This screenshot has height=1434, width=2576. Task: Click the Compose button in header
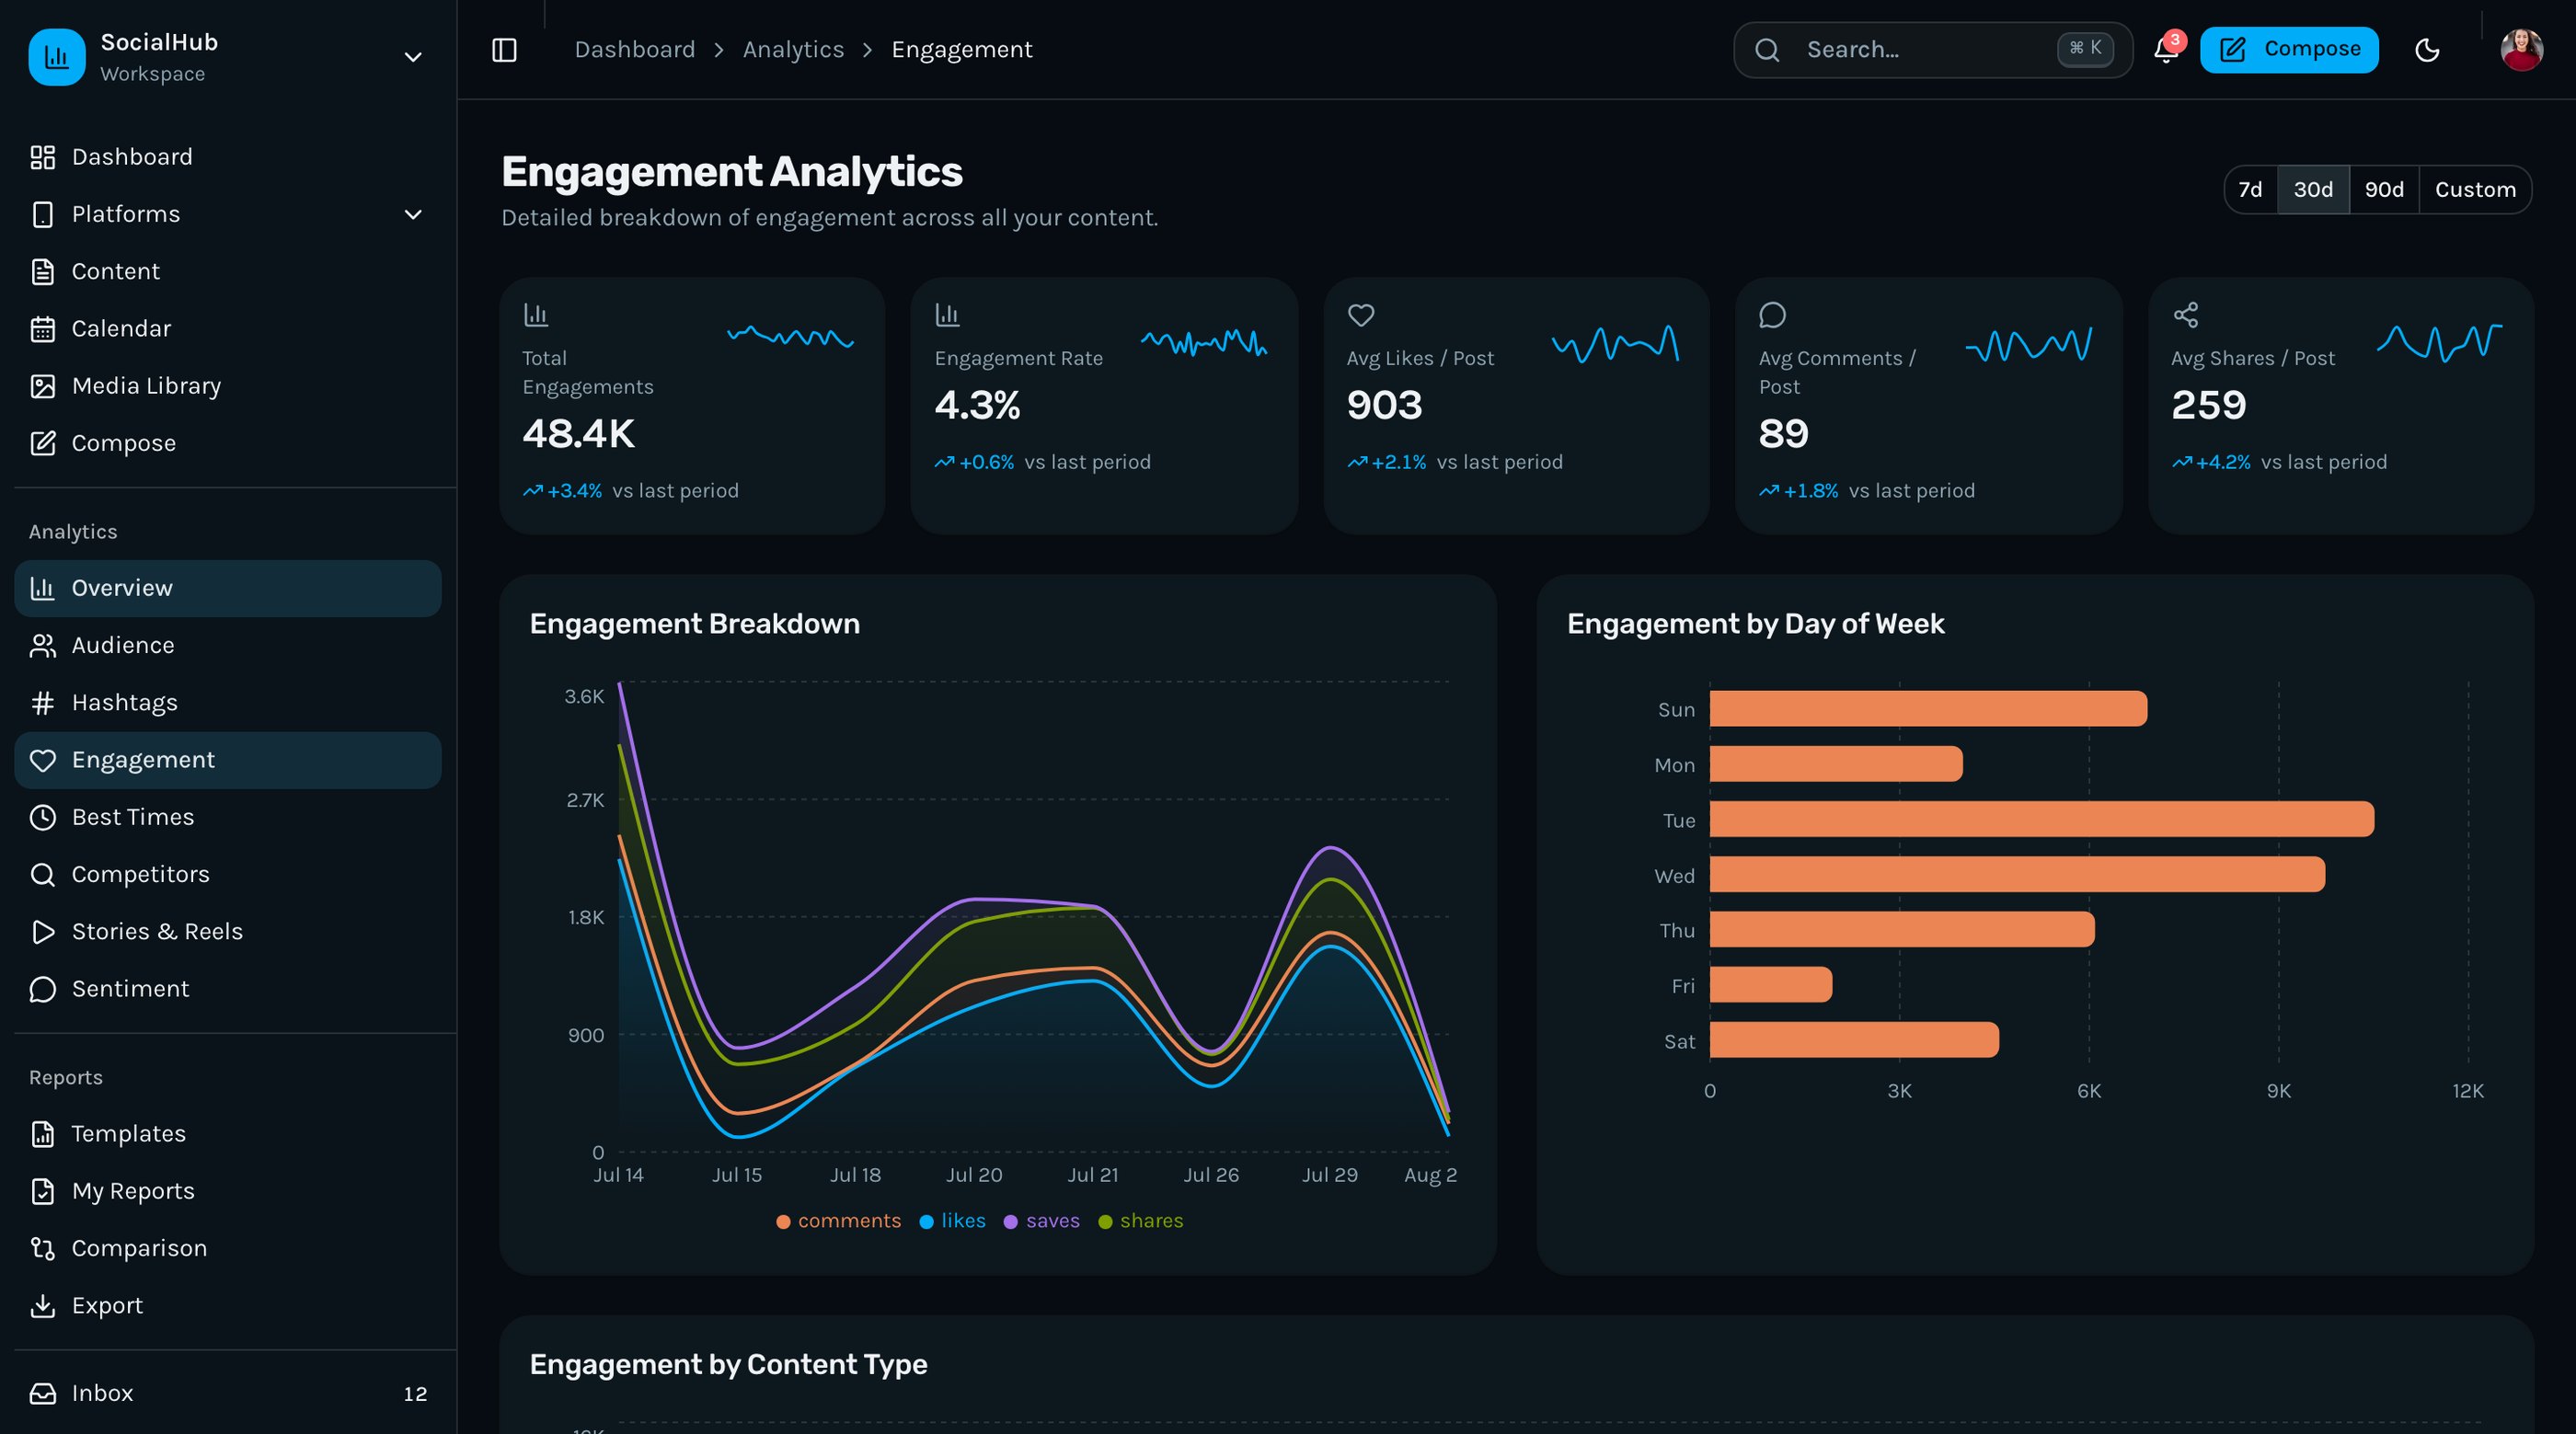2288,50
